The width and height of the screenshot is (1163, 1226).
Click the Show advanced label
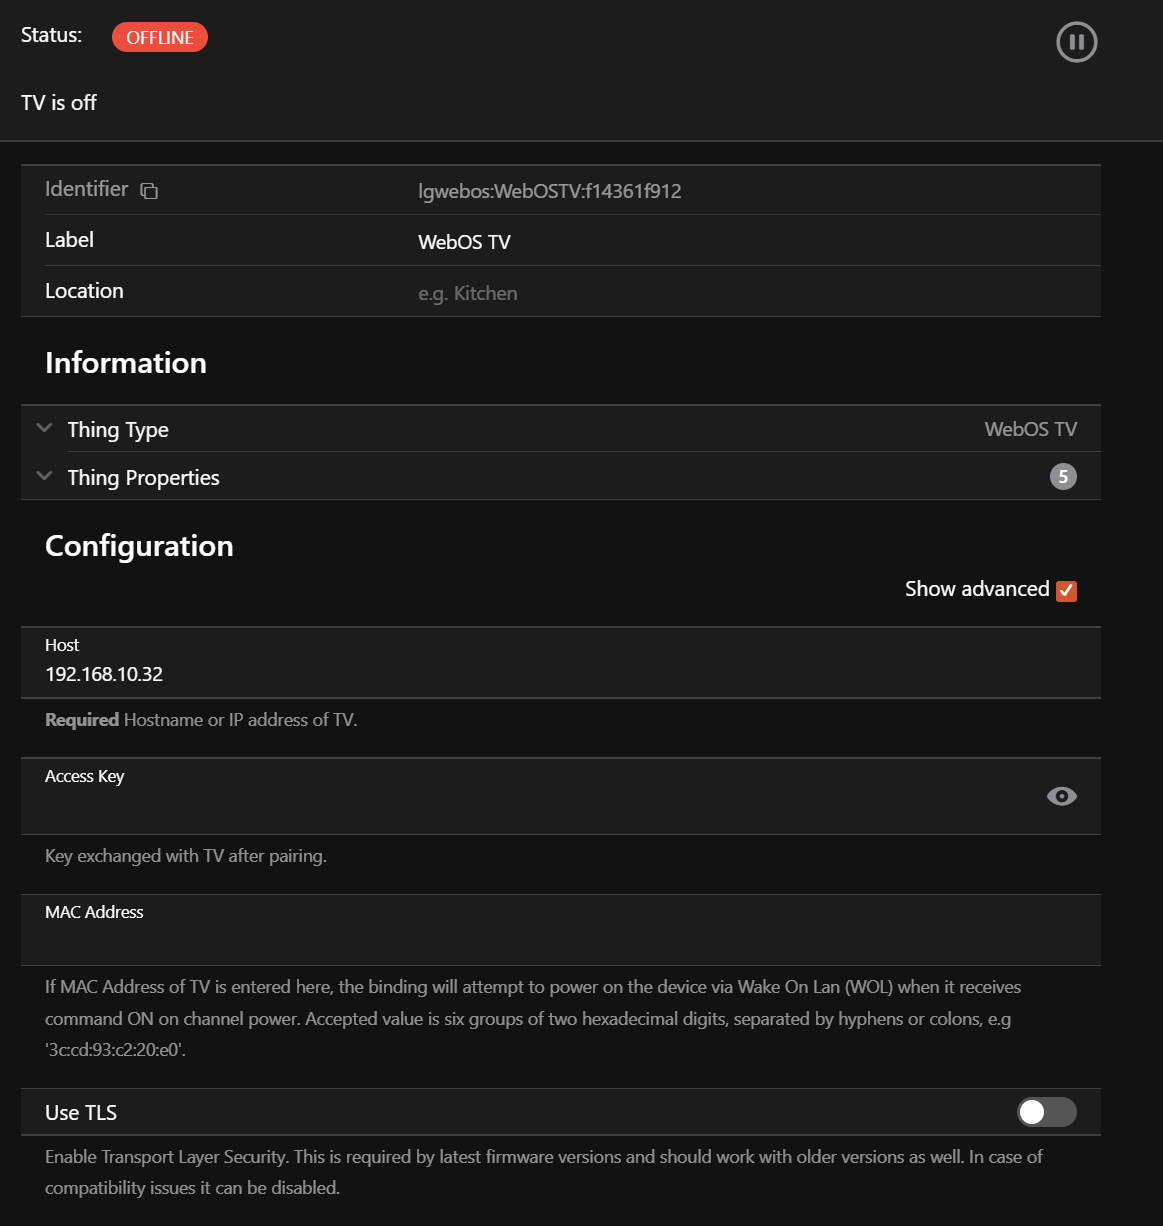[976, 589]
